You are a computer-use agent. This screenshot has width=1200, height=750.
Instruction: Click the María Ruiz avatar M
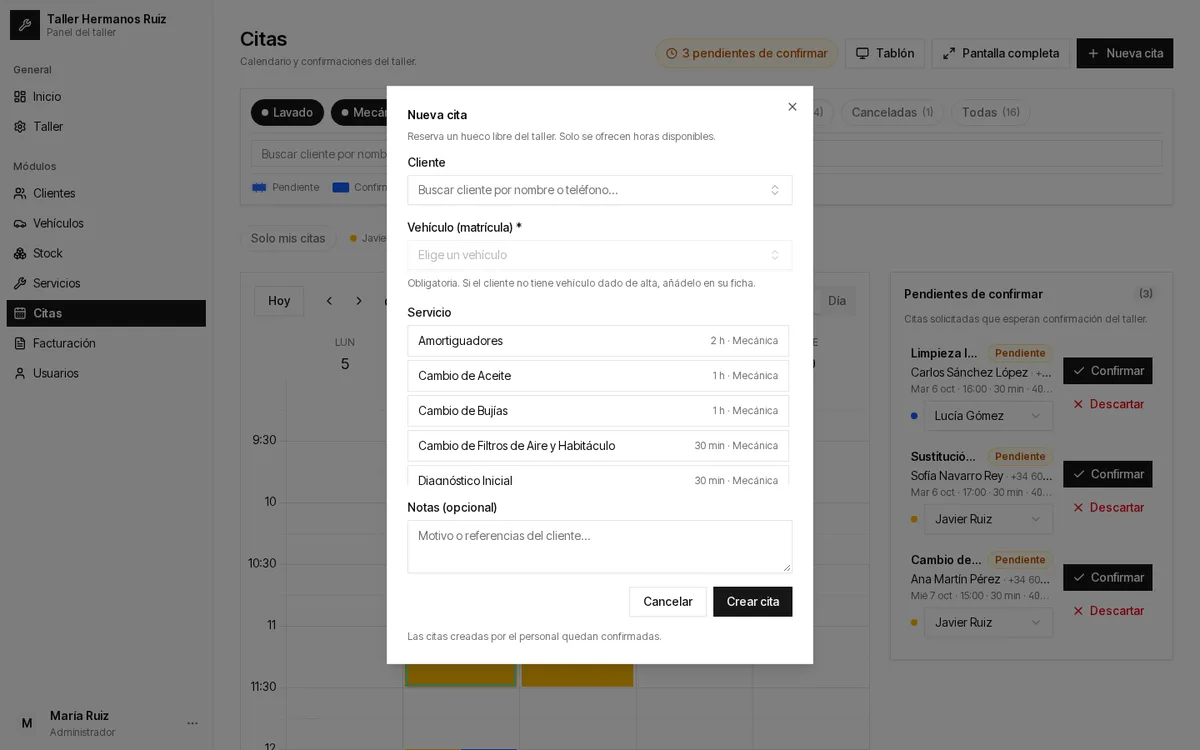pos(27,723)
